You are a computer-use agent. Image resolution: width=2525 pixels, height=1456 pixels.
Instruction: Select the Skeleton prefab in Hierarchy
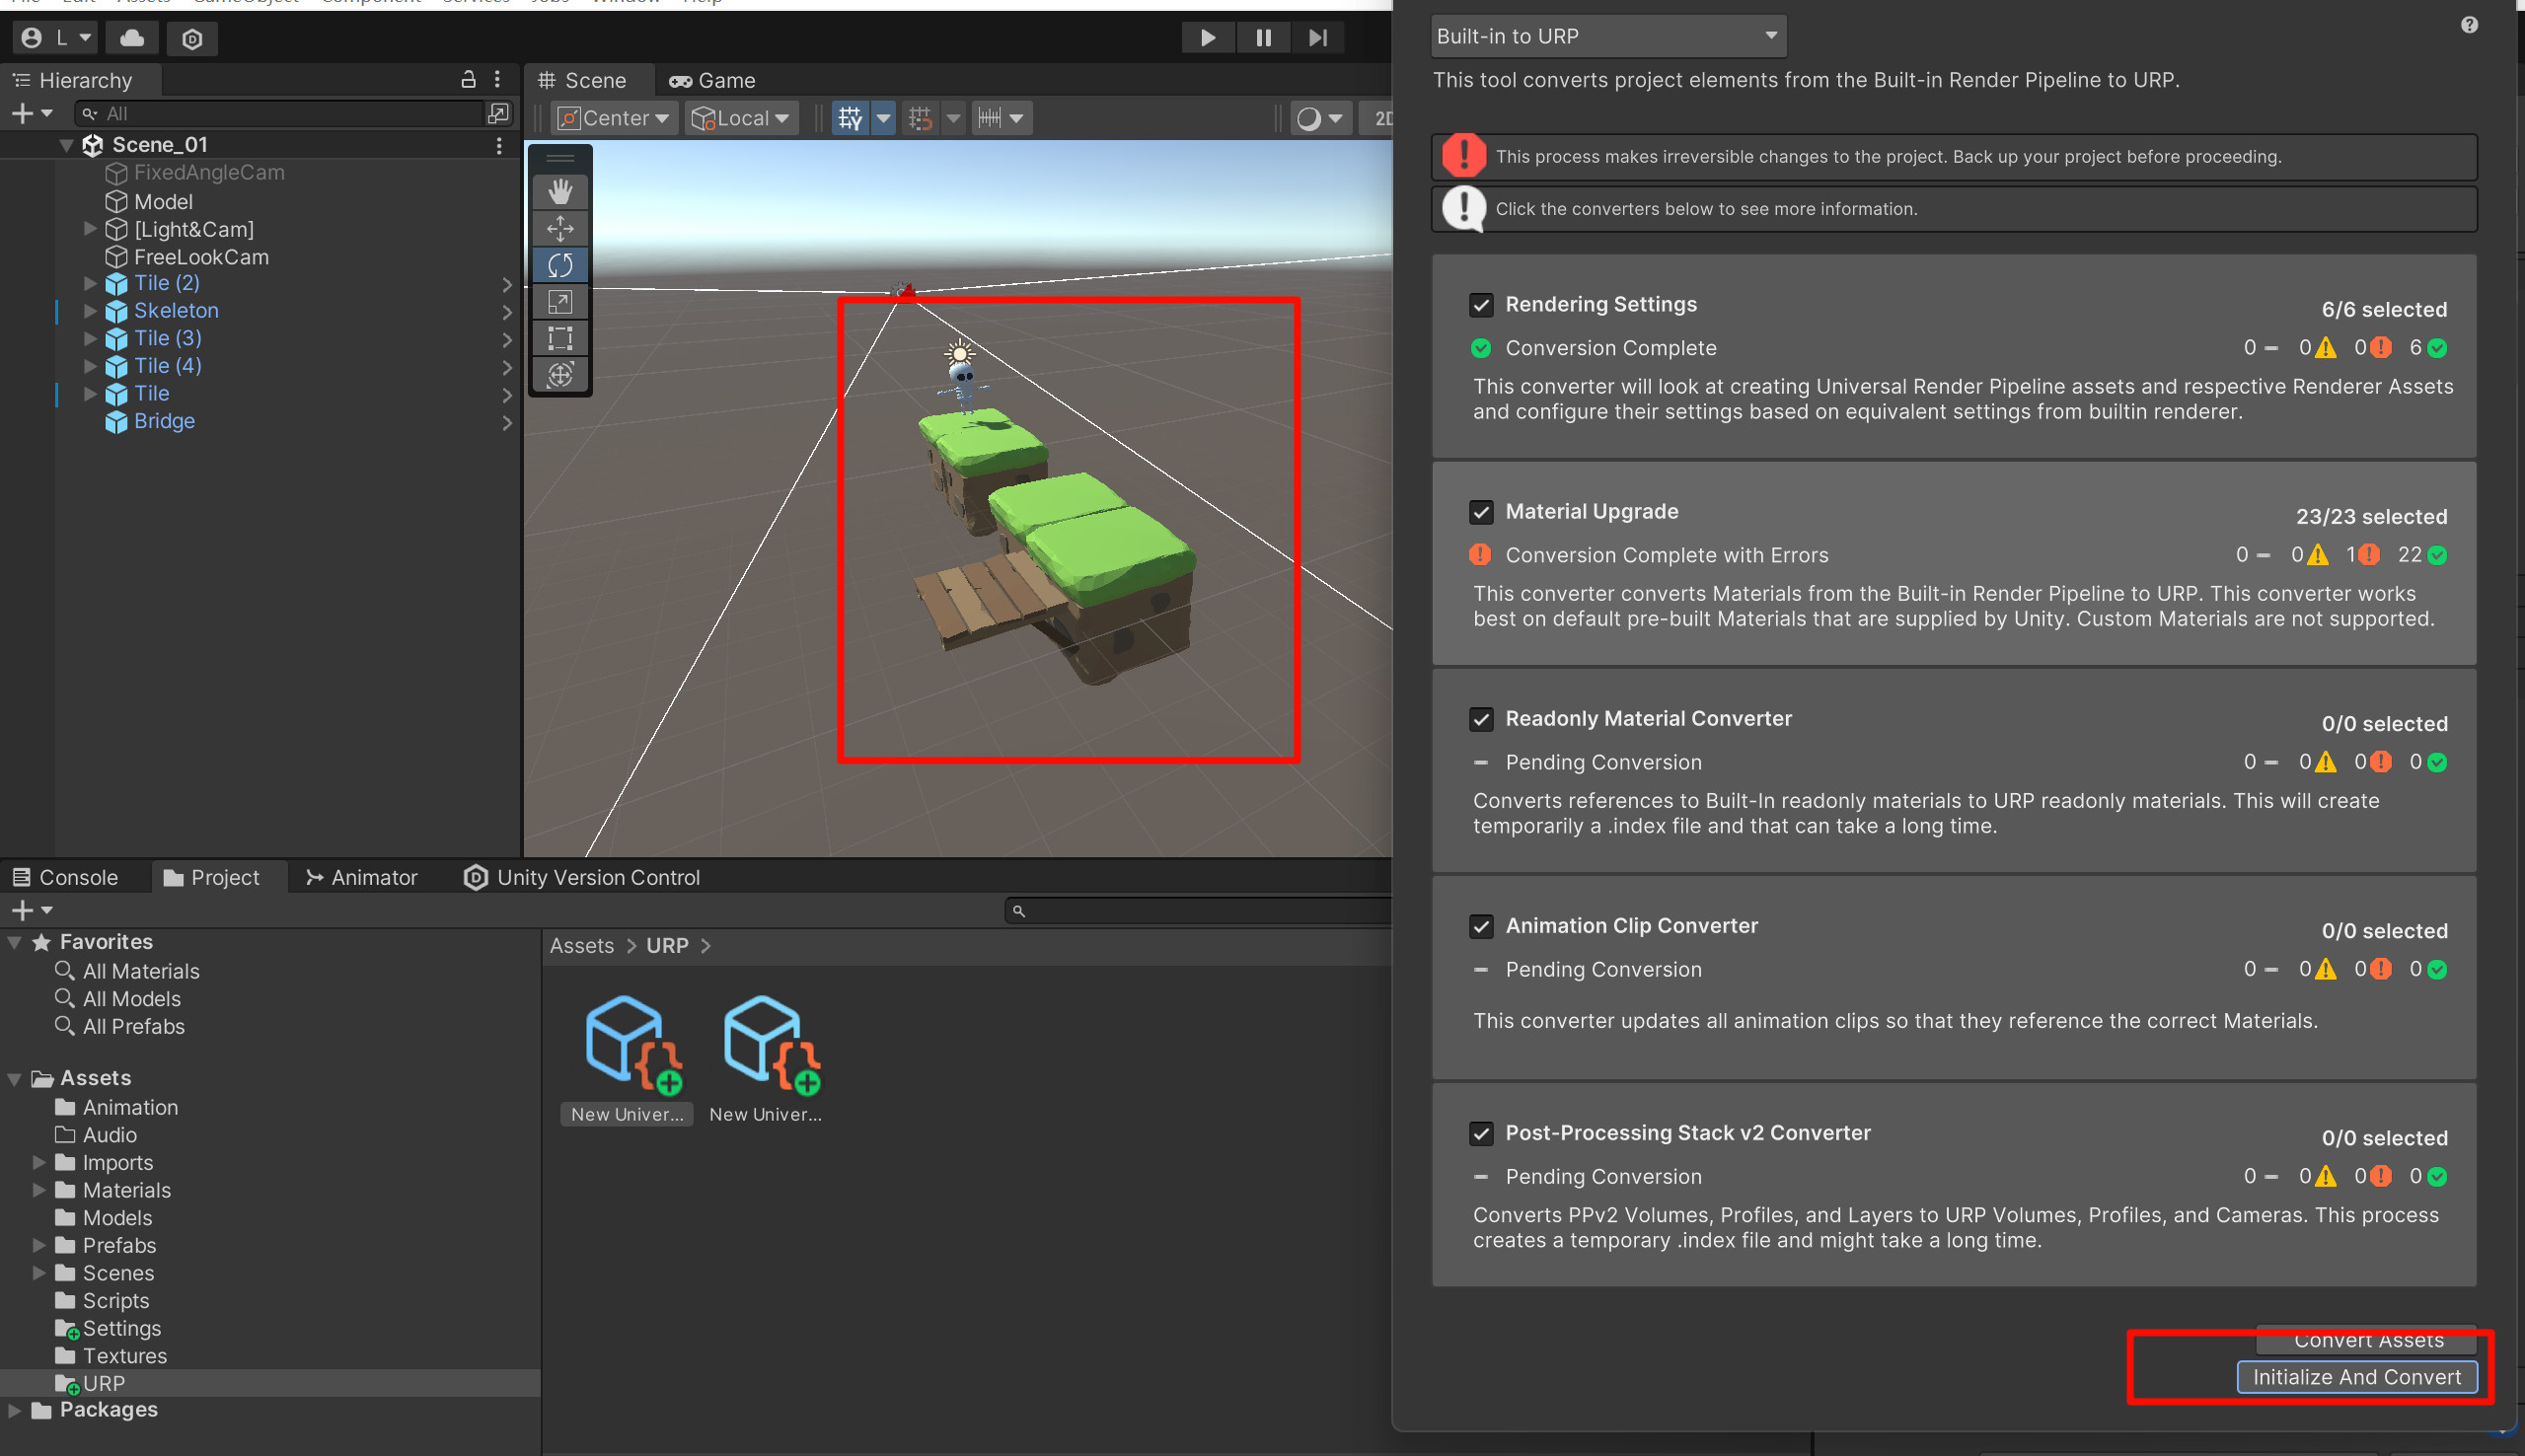[x=176, y=311]
